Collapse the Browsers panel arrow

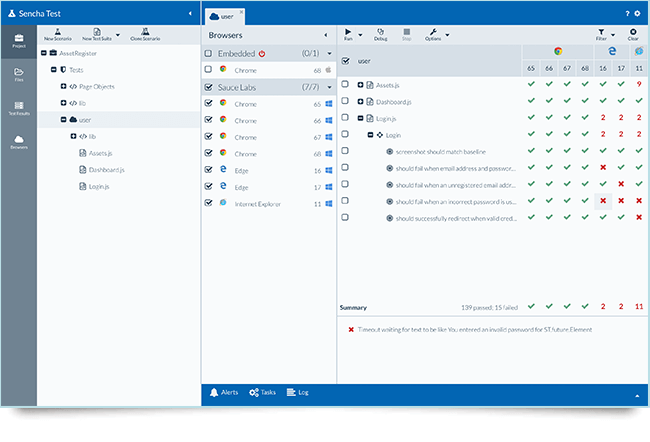(326, 35)
